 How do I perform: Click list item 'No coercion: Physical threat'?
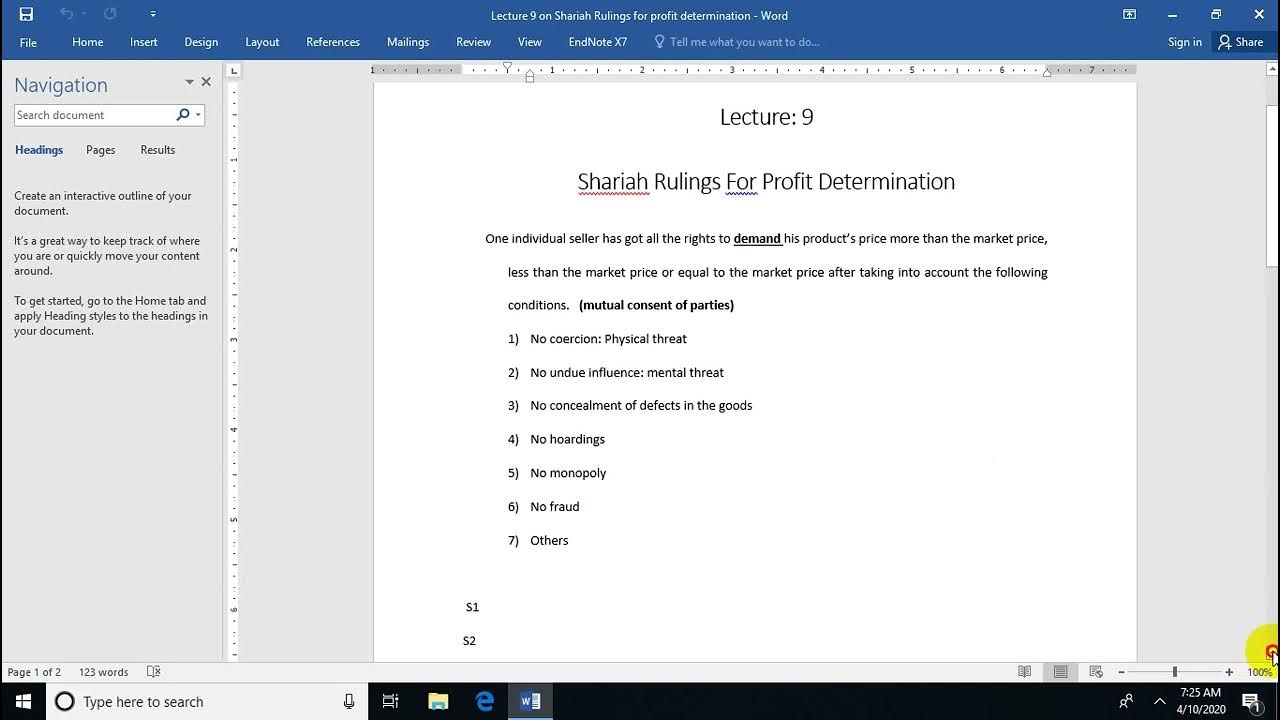[x=608, y=339]
